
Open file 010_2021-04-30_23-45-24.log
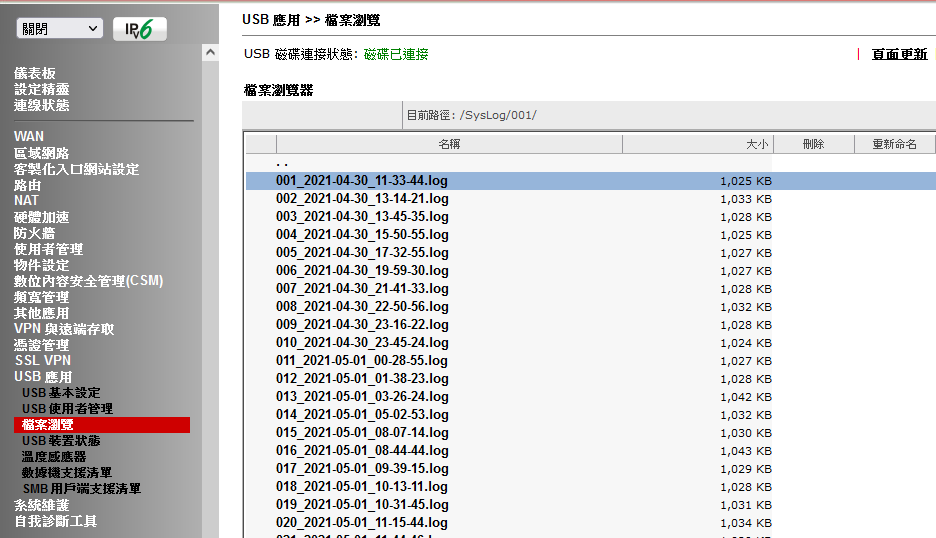pos(362,343)
